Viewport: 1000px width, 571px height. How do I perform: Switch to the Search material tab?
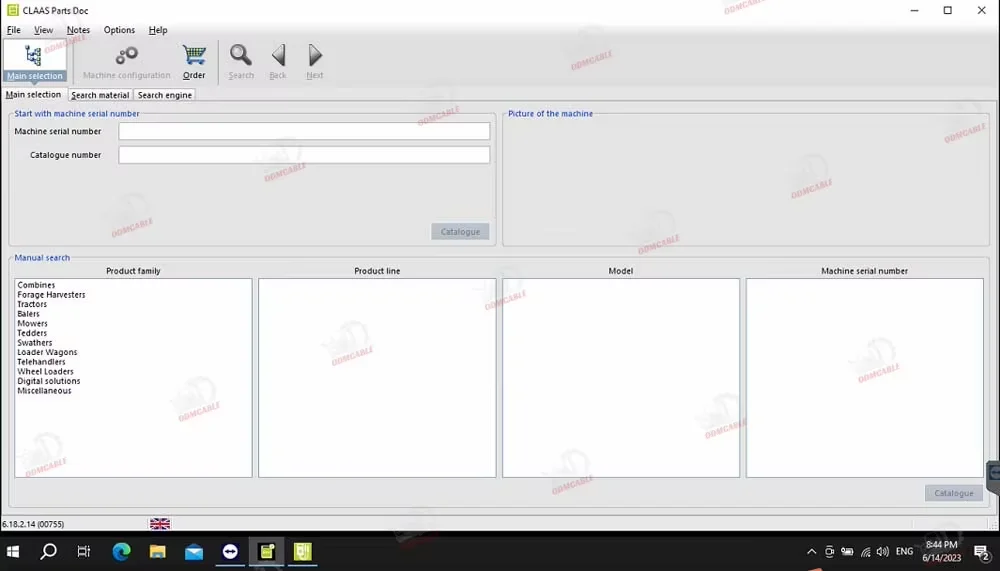100,95
